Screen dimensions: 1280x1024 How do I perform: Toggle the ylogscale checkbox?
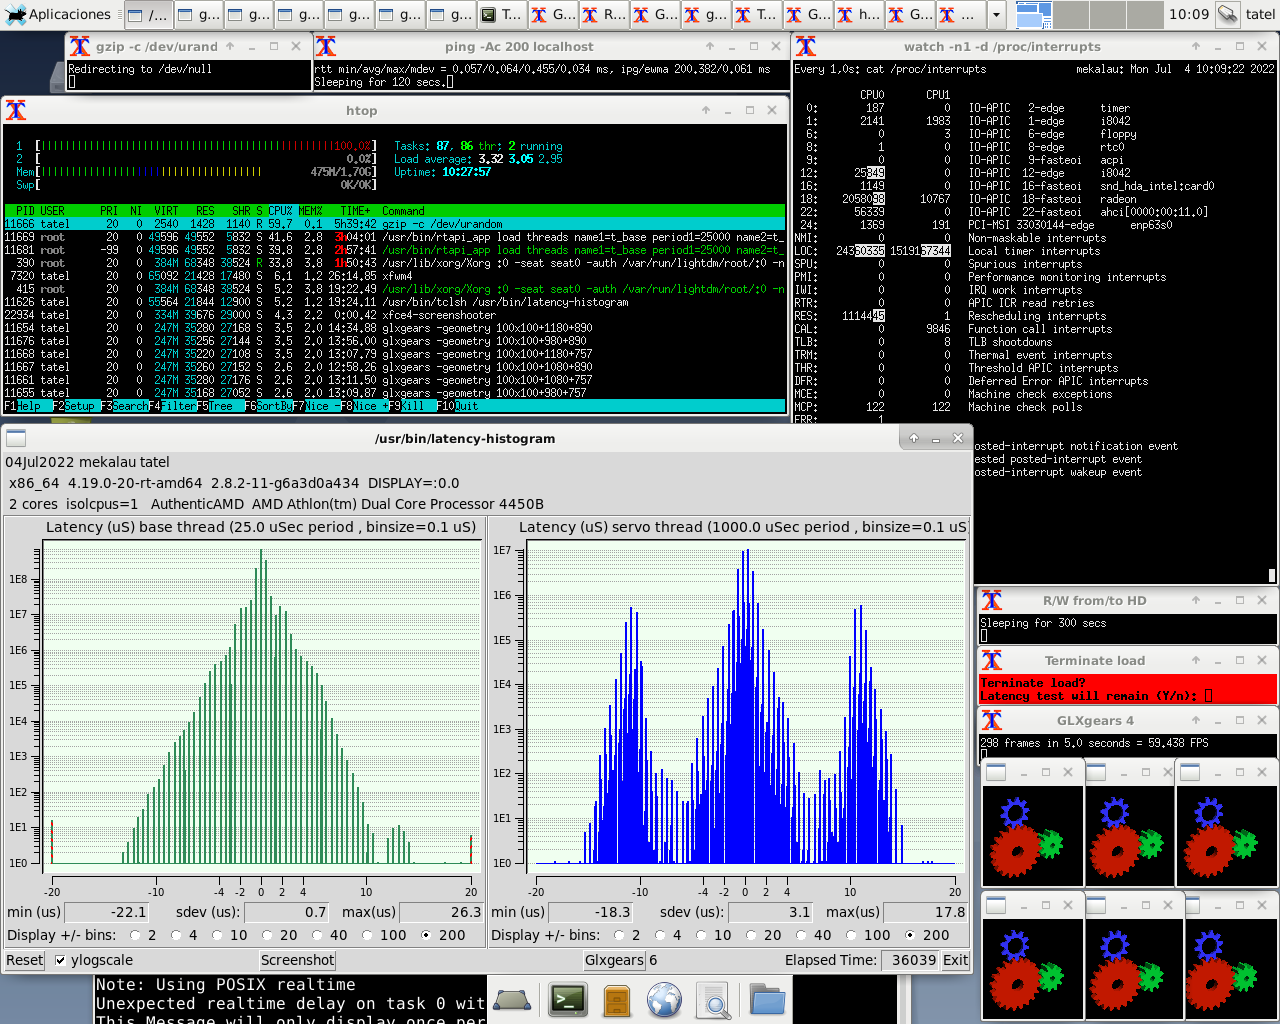60,960
